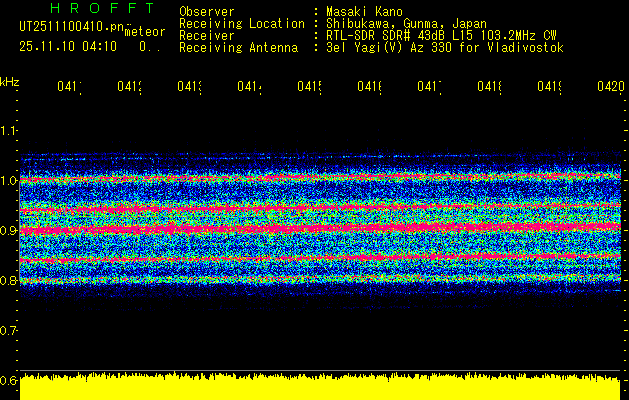This screenshot has width=629, height=400.
Task: Select the Receiving Location label
Action: pos(242,23)
